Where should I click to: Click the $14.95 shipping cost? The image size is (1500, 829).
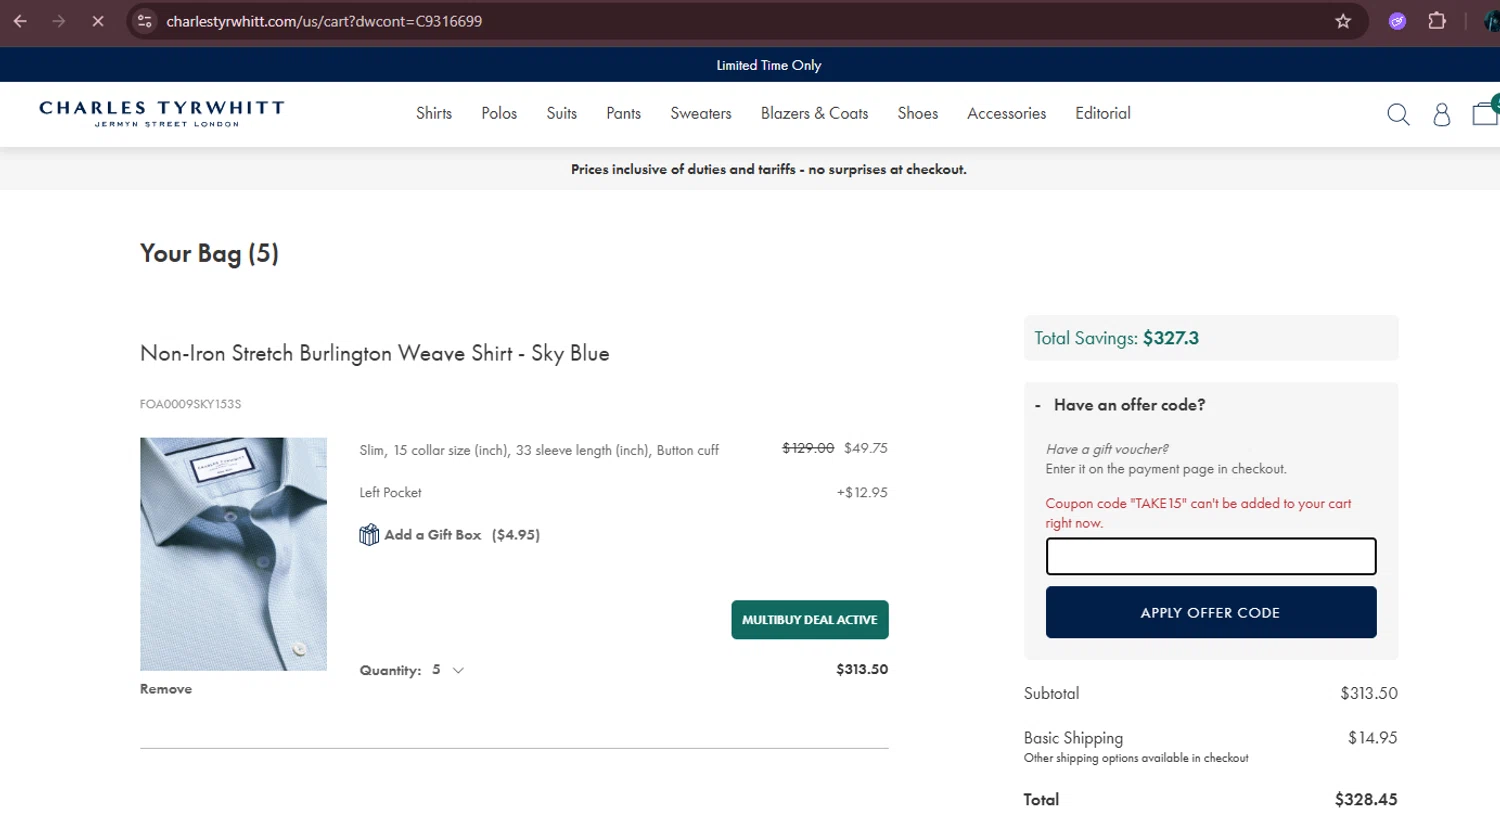point(1372,738)
